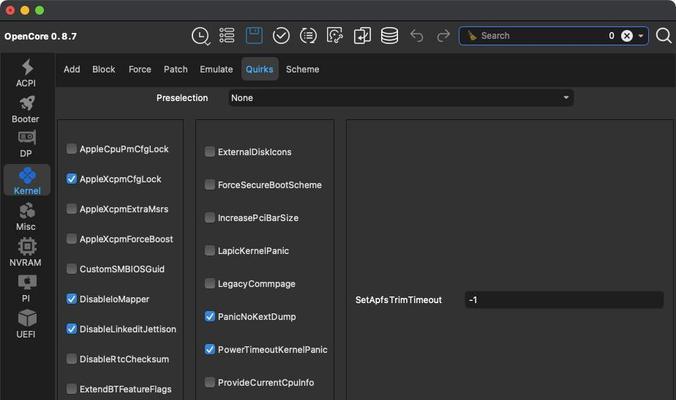Switch to the Block tab
The height and width of the screenshot is (400, 676).
coord(103,69)
